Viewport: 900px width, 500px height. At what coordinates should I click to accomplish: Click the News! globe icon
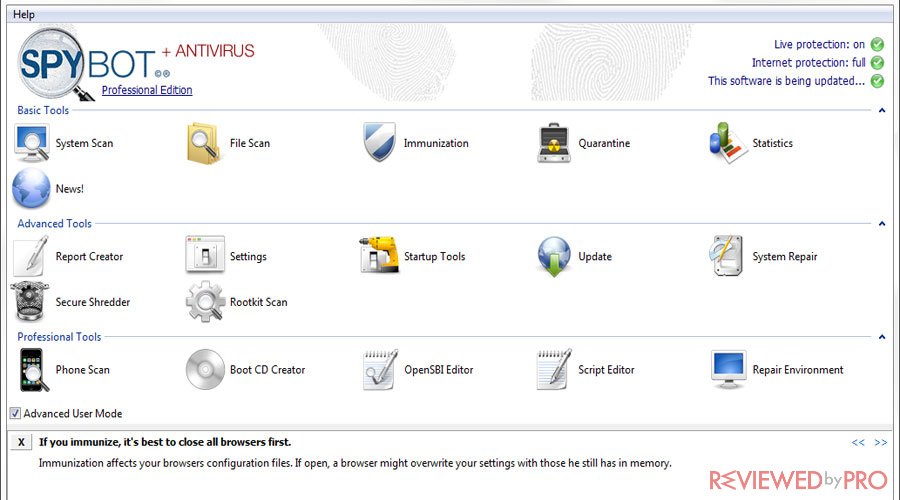tap(32, 188)
